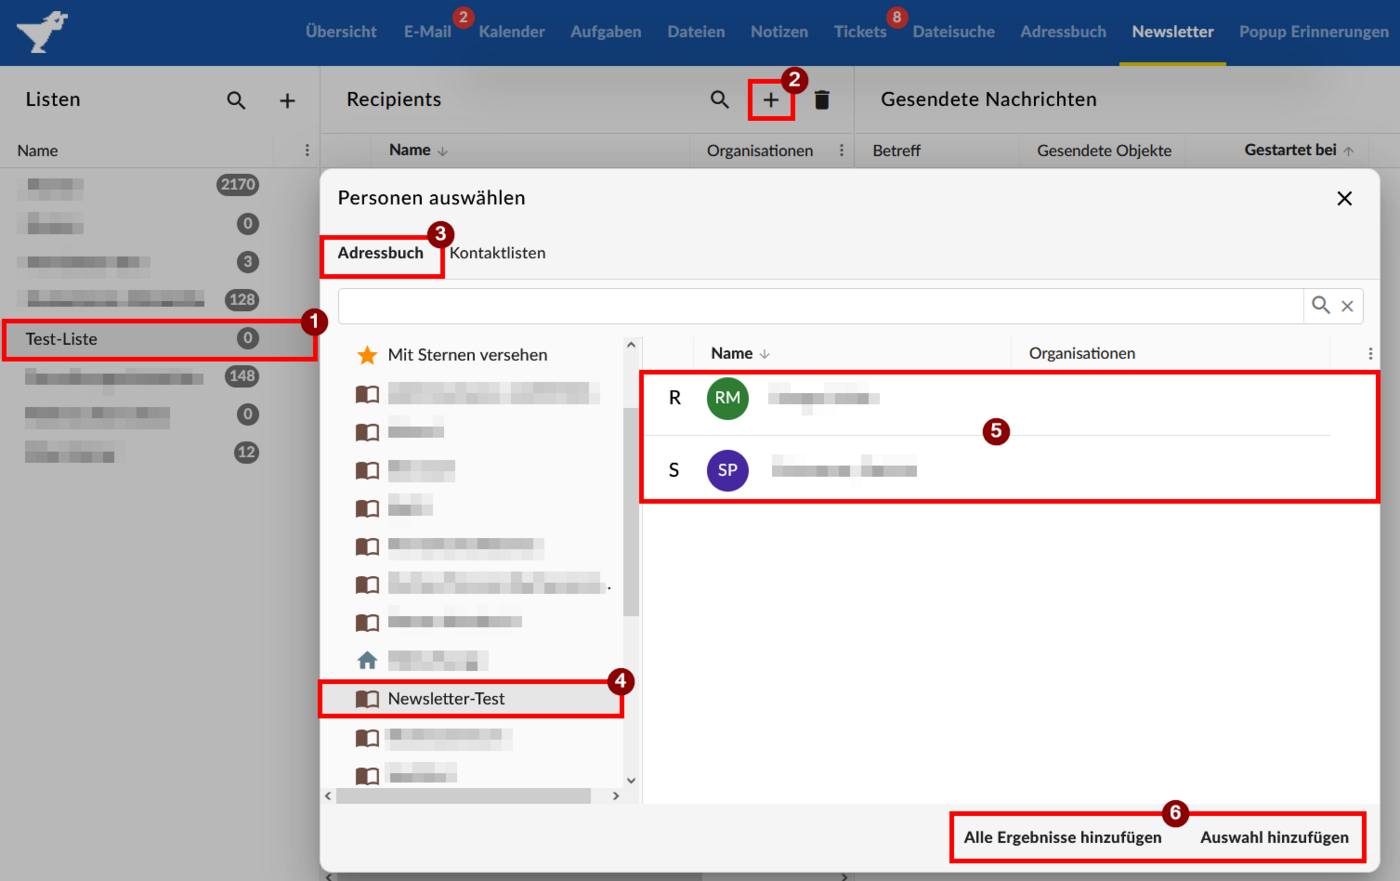Click the green RM avatar

tap(727, 398)
